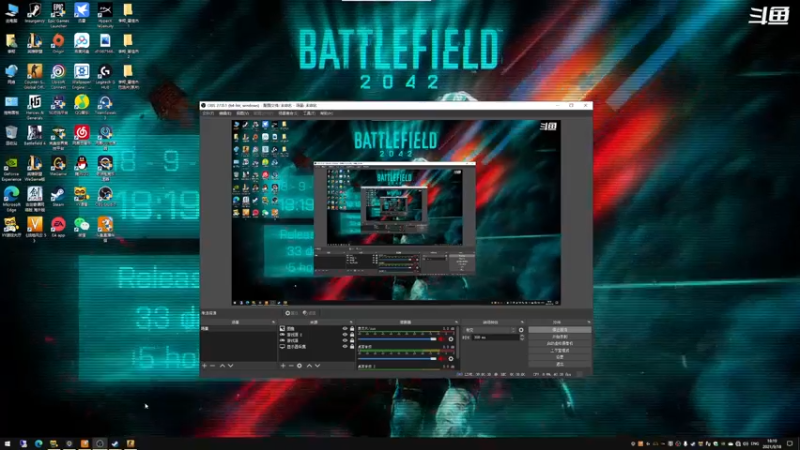Mute the first audio mixer channel

point(442,339)
